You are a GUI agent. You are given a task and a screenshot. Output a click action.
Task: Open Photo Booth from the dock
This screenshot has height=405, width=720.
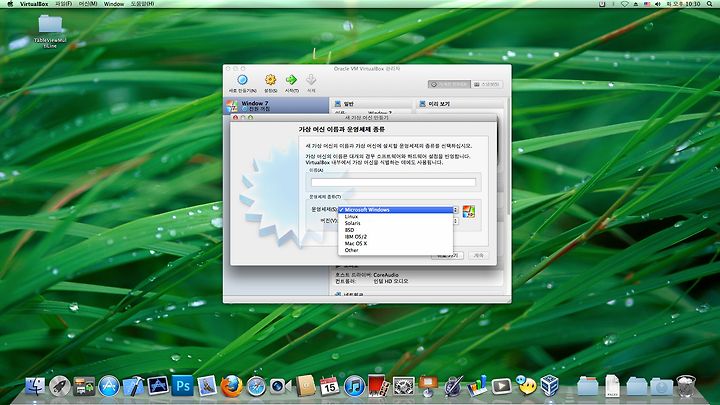[x=378, y=386]
